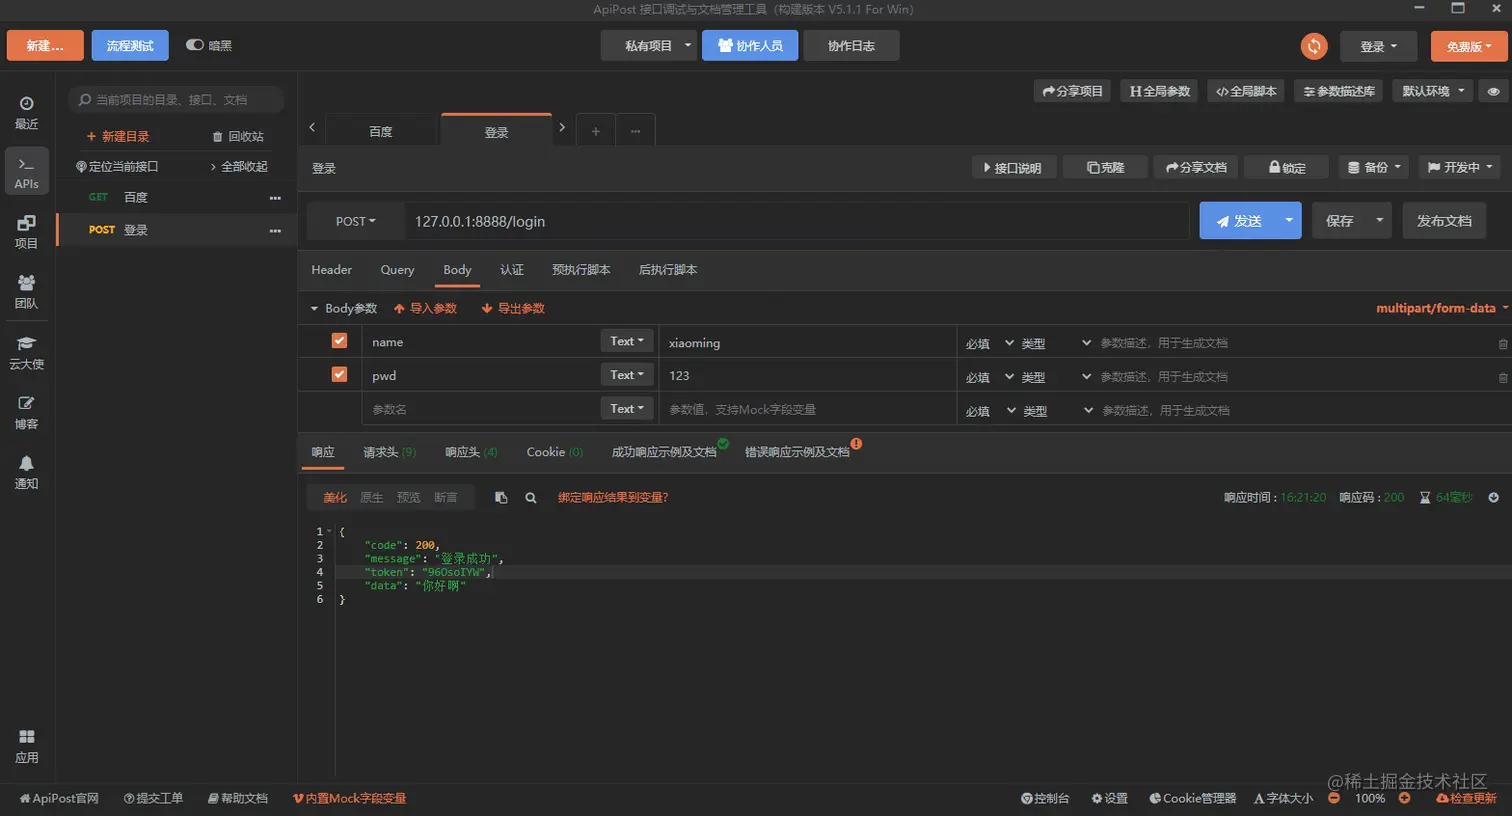Open the 团队 team sidebar icon
1512x816 pixels.
tap(26, 292)
